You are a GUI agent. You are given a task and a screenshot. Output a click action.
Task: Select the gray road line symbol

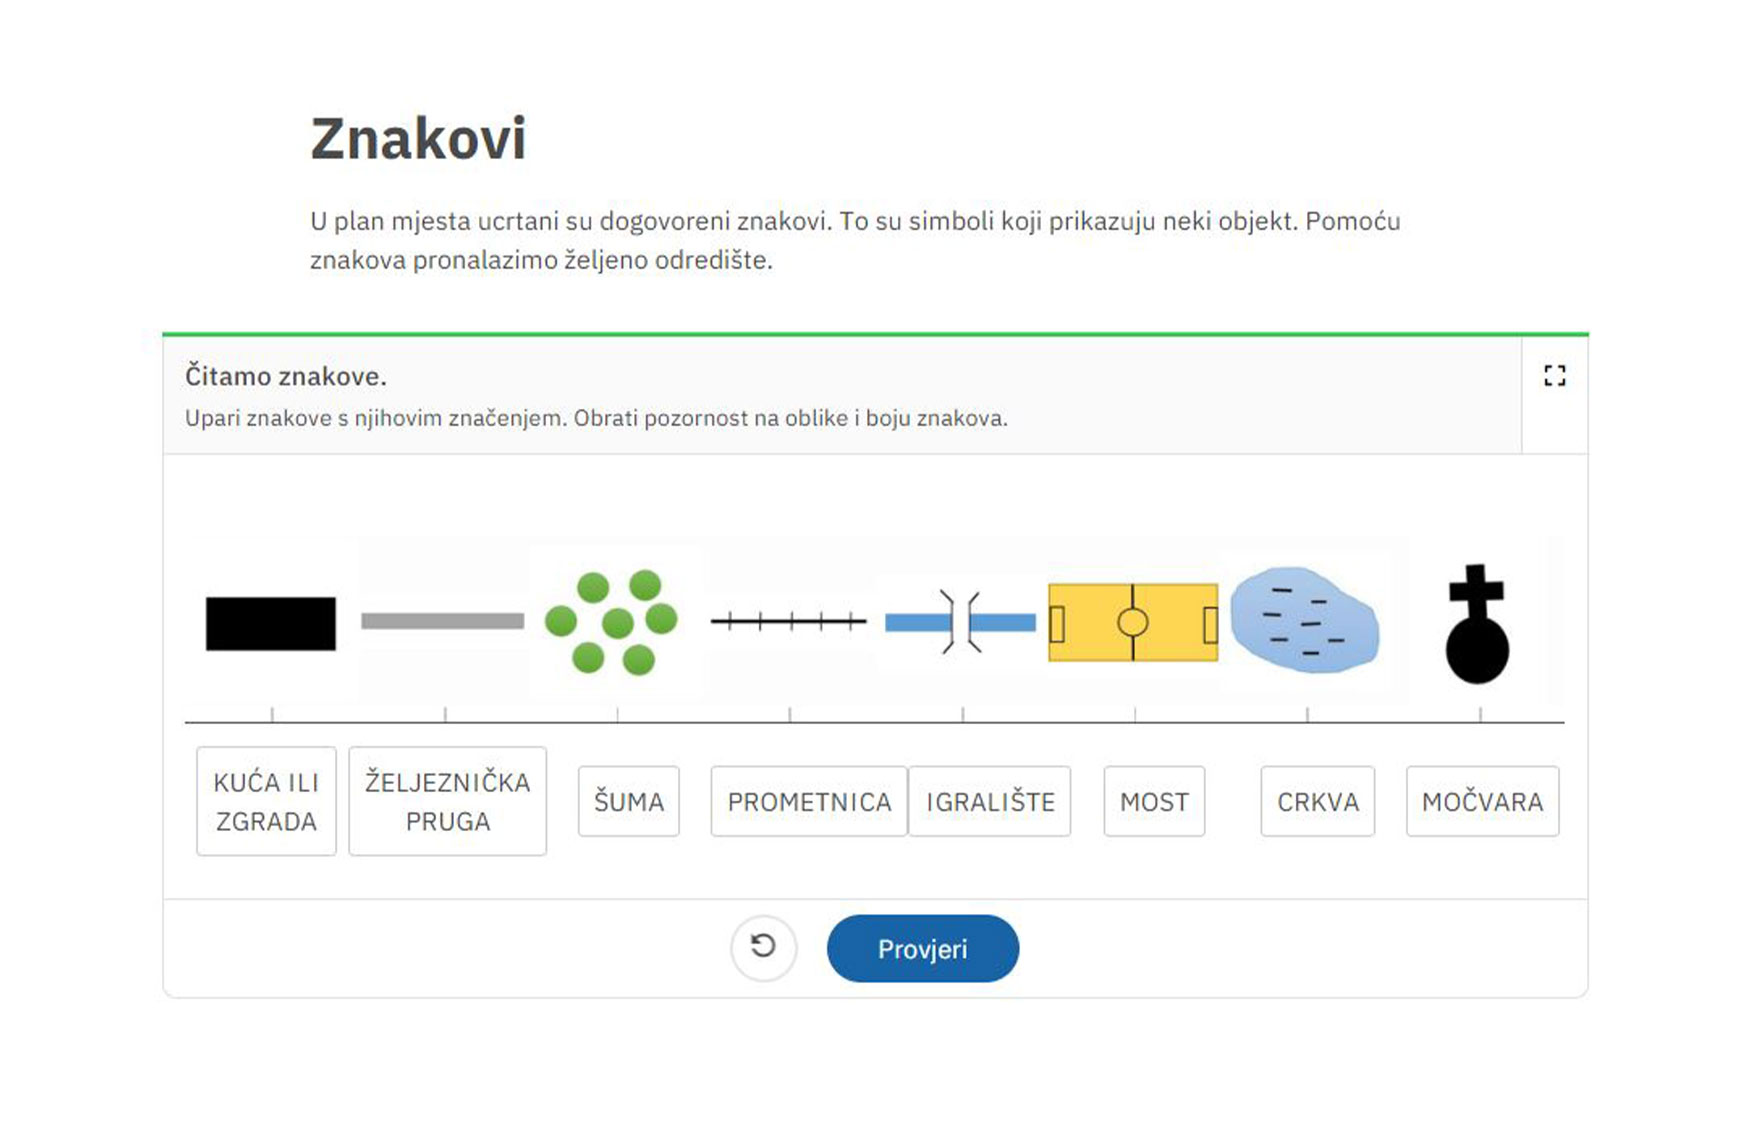coord(442,621)
